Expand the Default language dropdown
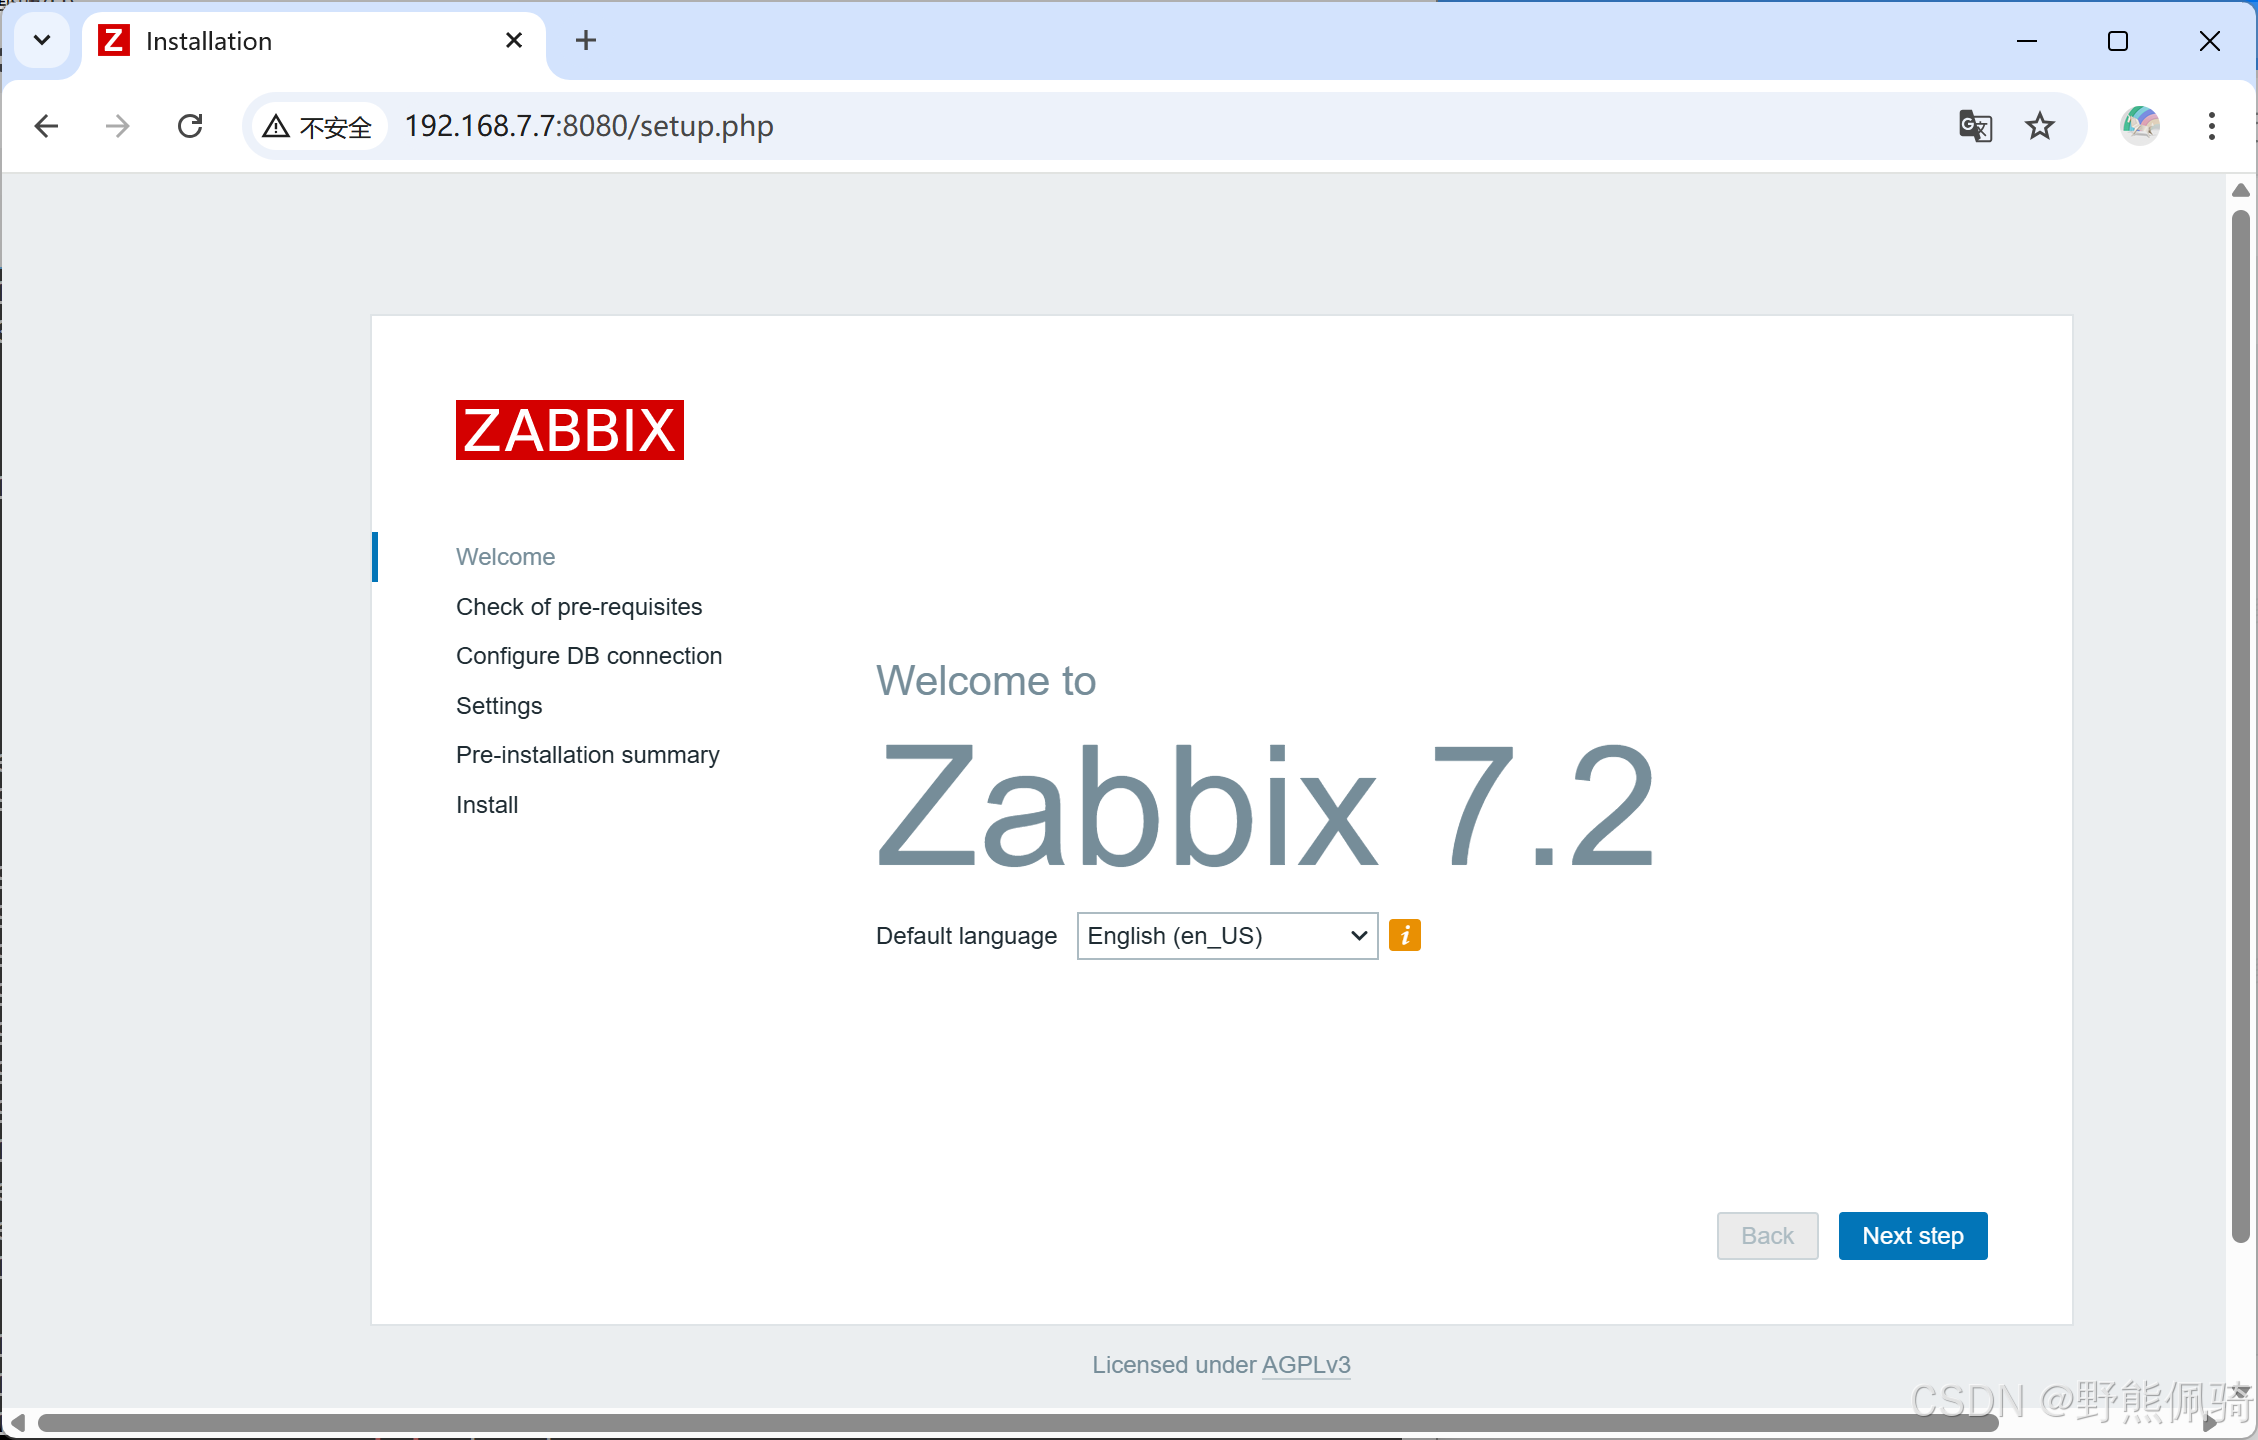The height and width of the screenshot is (1440, 2258). tap(1226, 936)
